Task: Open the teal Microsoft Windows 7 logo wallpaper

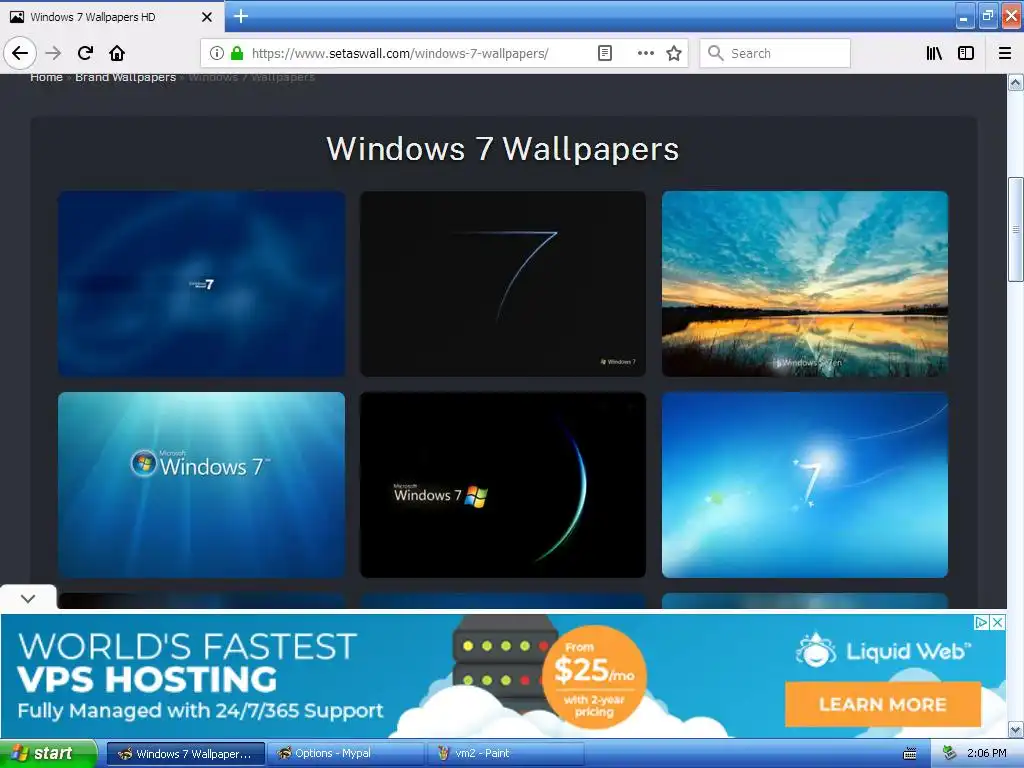Action: tap(201, 485)
